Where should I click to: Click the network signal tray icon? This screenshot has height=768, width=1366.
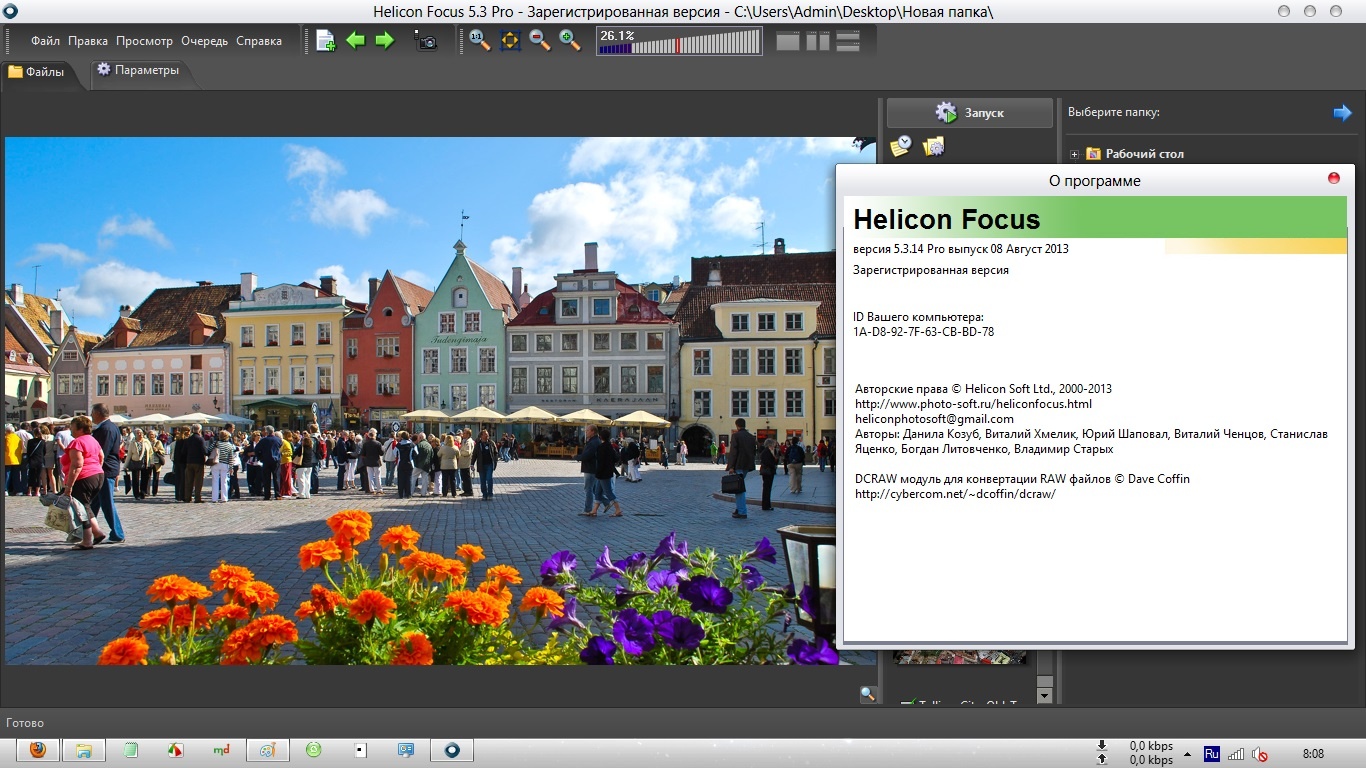click(x=1236, y=754)
